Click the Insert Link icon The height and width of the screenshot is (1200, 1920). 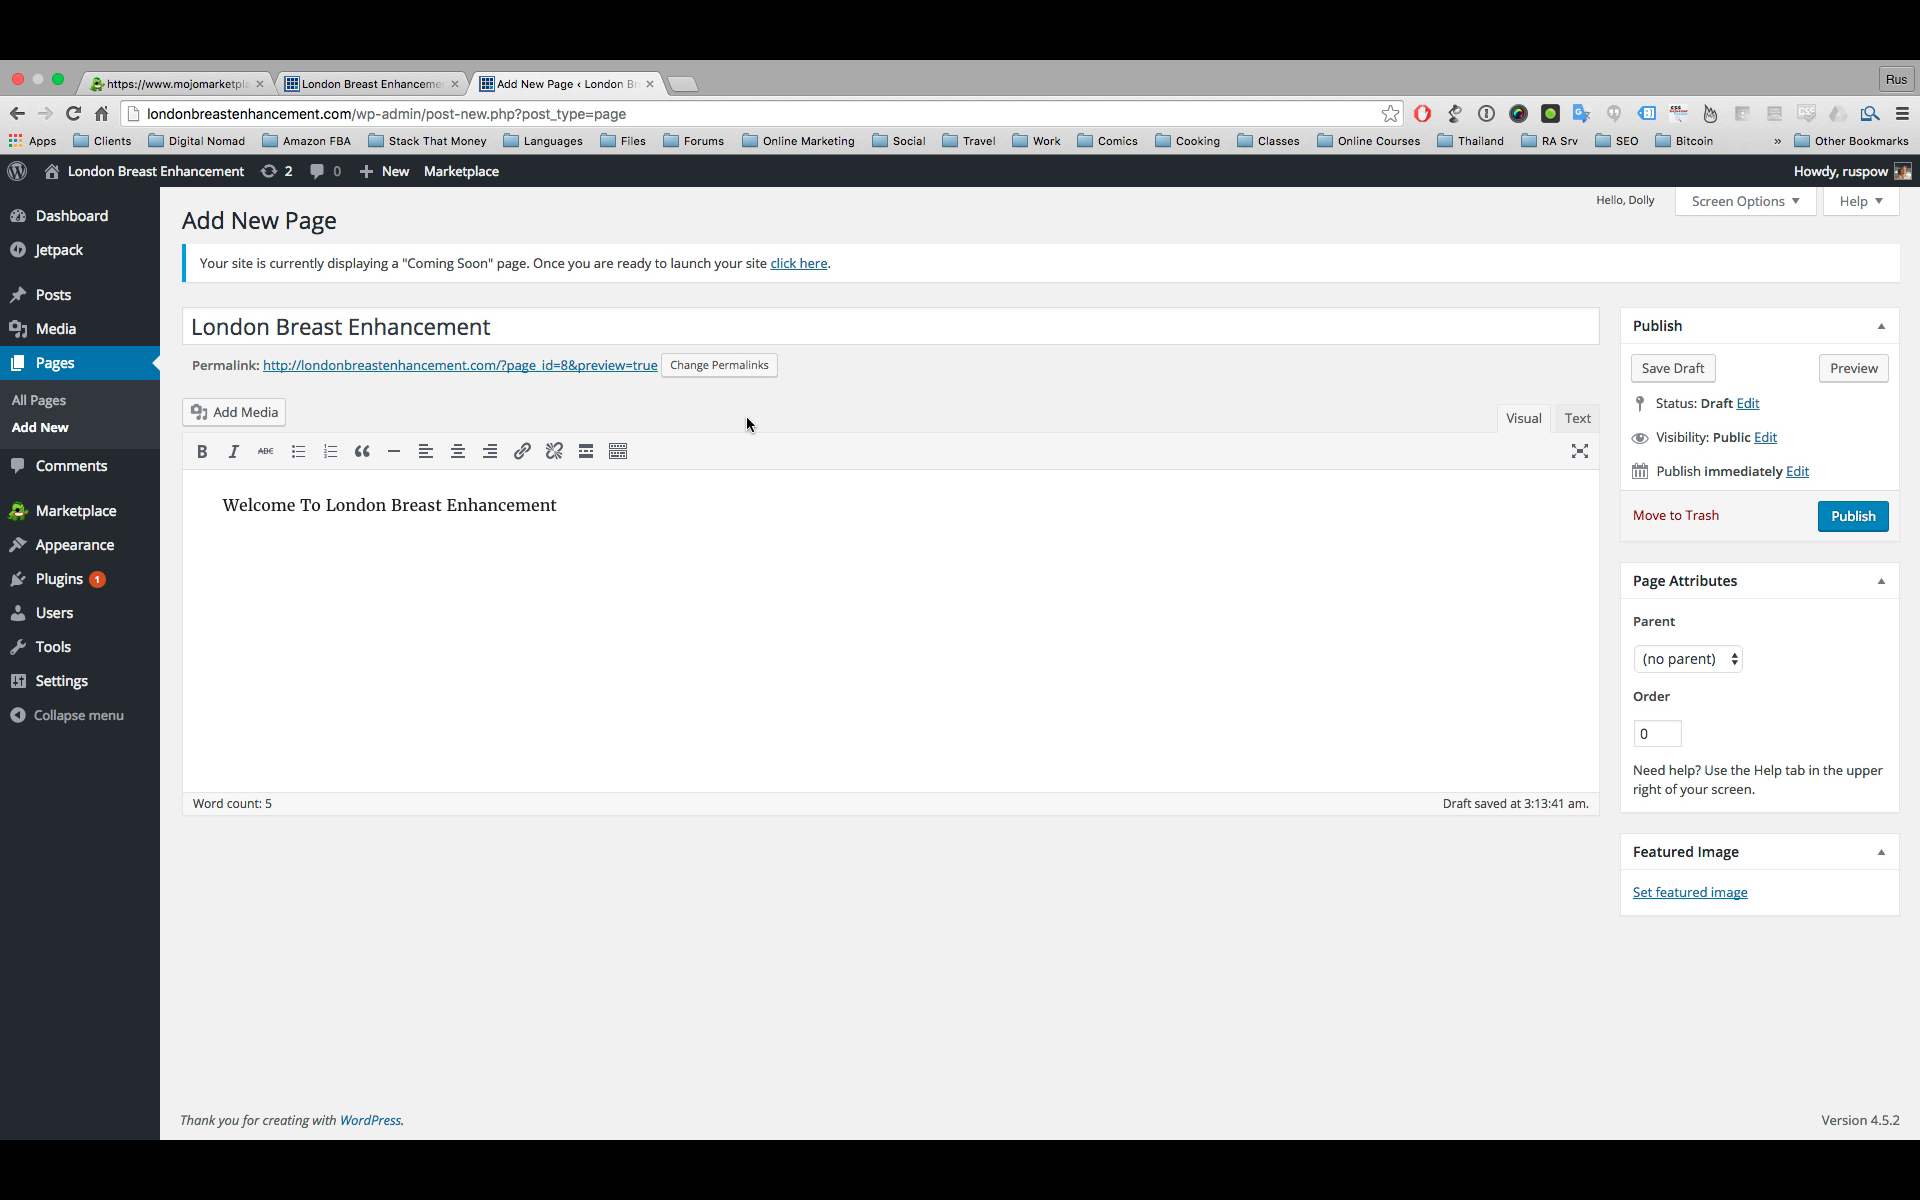click(x=523, y=451)
